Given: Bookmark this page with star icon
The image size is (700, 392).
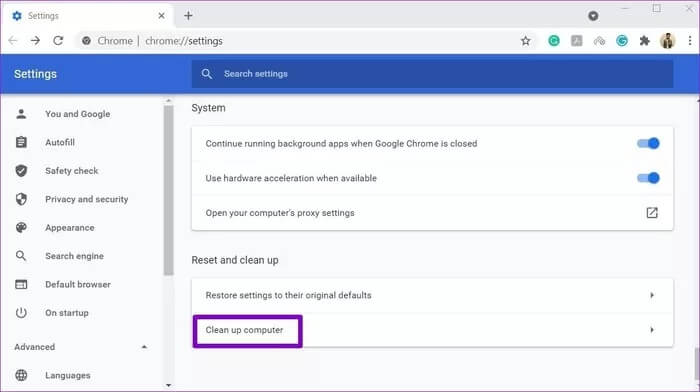Looking at the screenshot, I should point(525,41).
